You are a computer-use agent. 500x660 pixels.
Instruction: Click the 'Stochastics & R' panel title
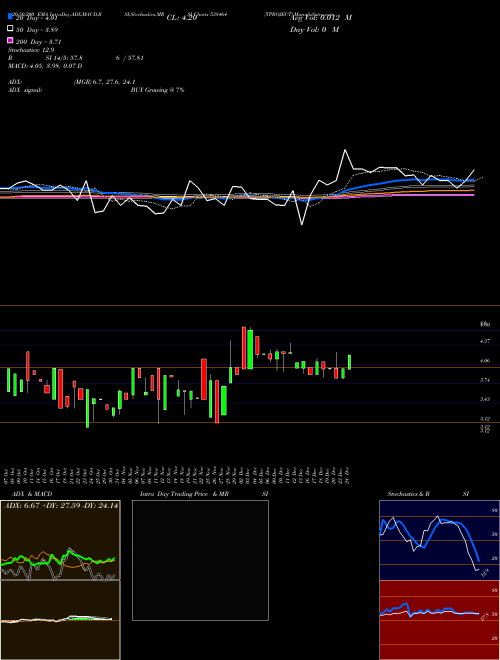click(x=408, y=494)
